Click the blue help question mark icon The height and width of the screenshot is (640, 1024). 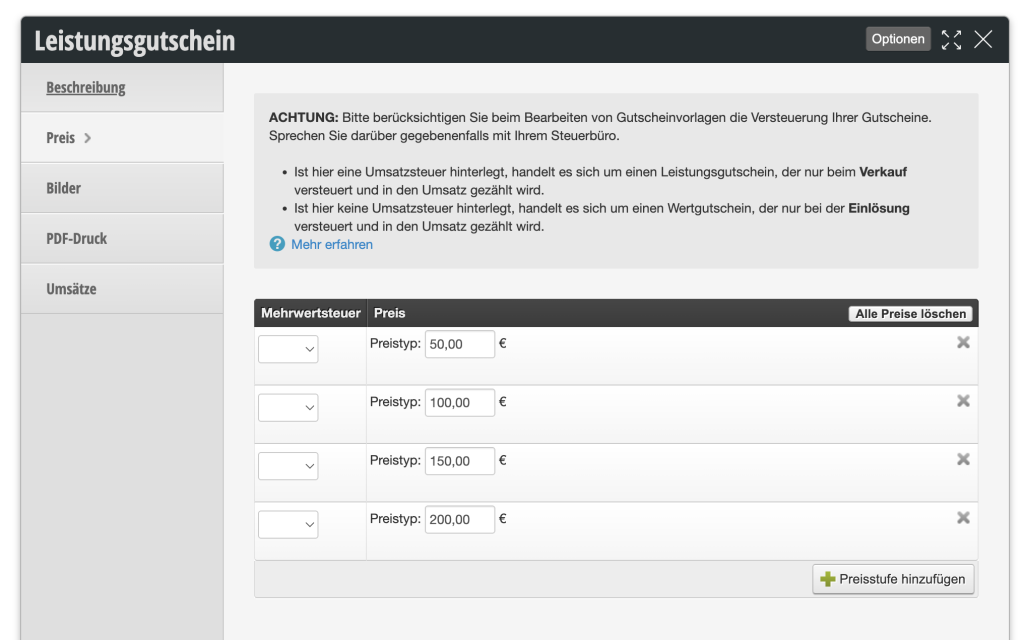[277, 244]
